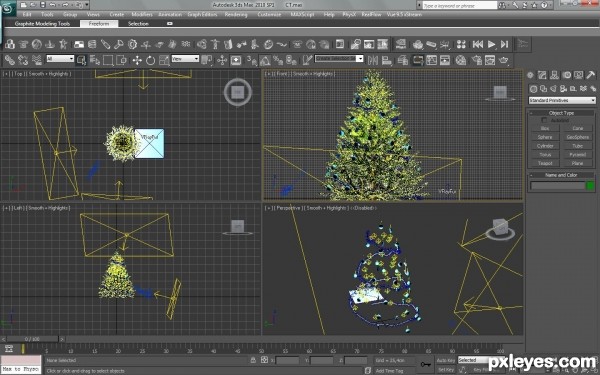
Task: Open the View reference coordinate dropdown
Action: click(185, 59)
